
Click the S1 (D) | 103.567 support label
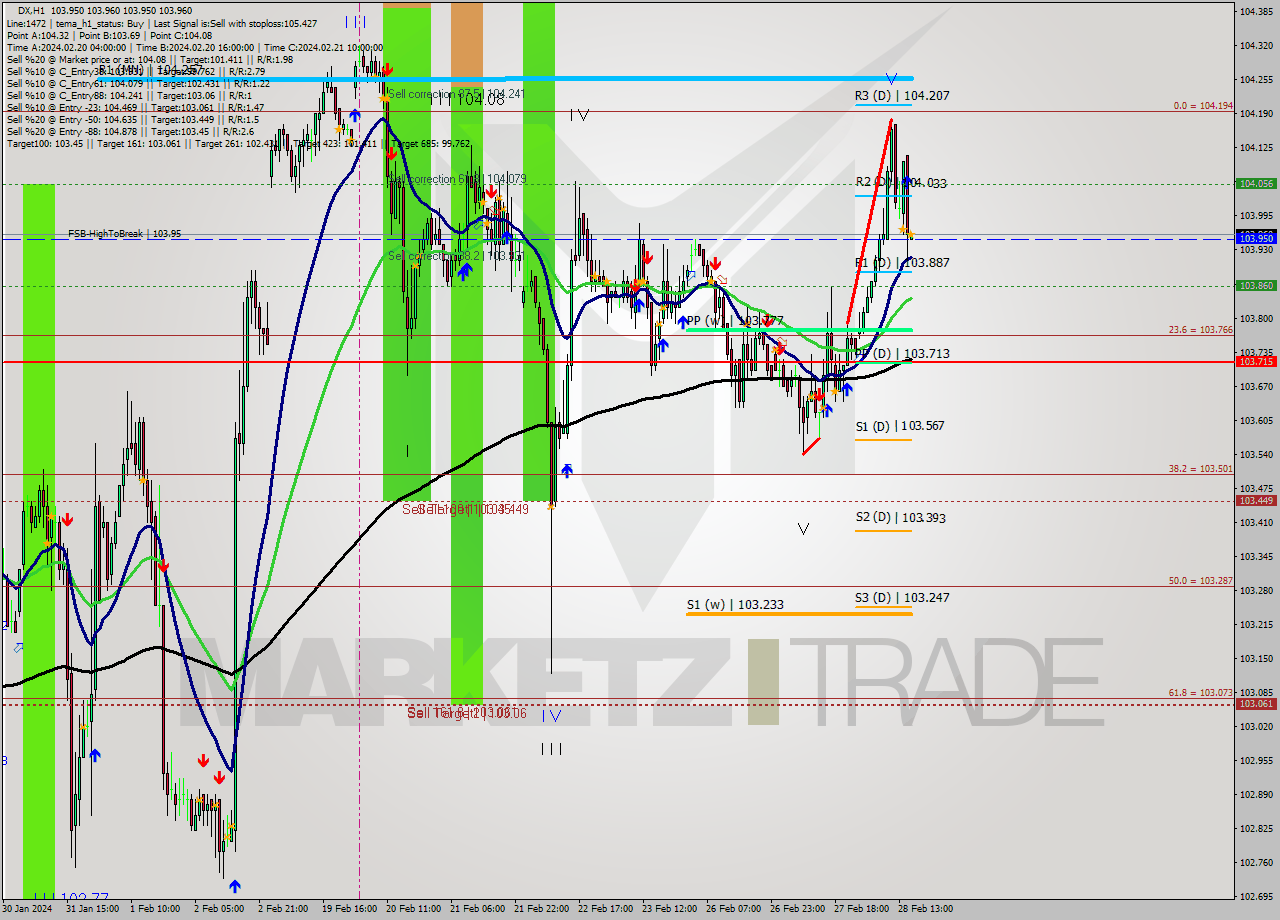coord(900,425)
